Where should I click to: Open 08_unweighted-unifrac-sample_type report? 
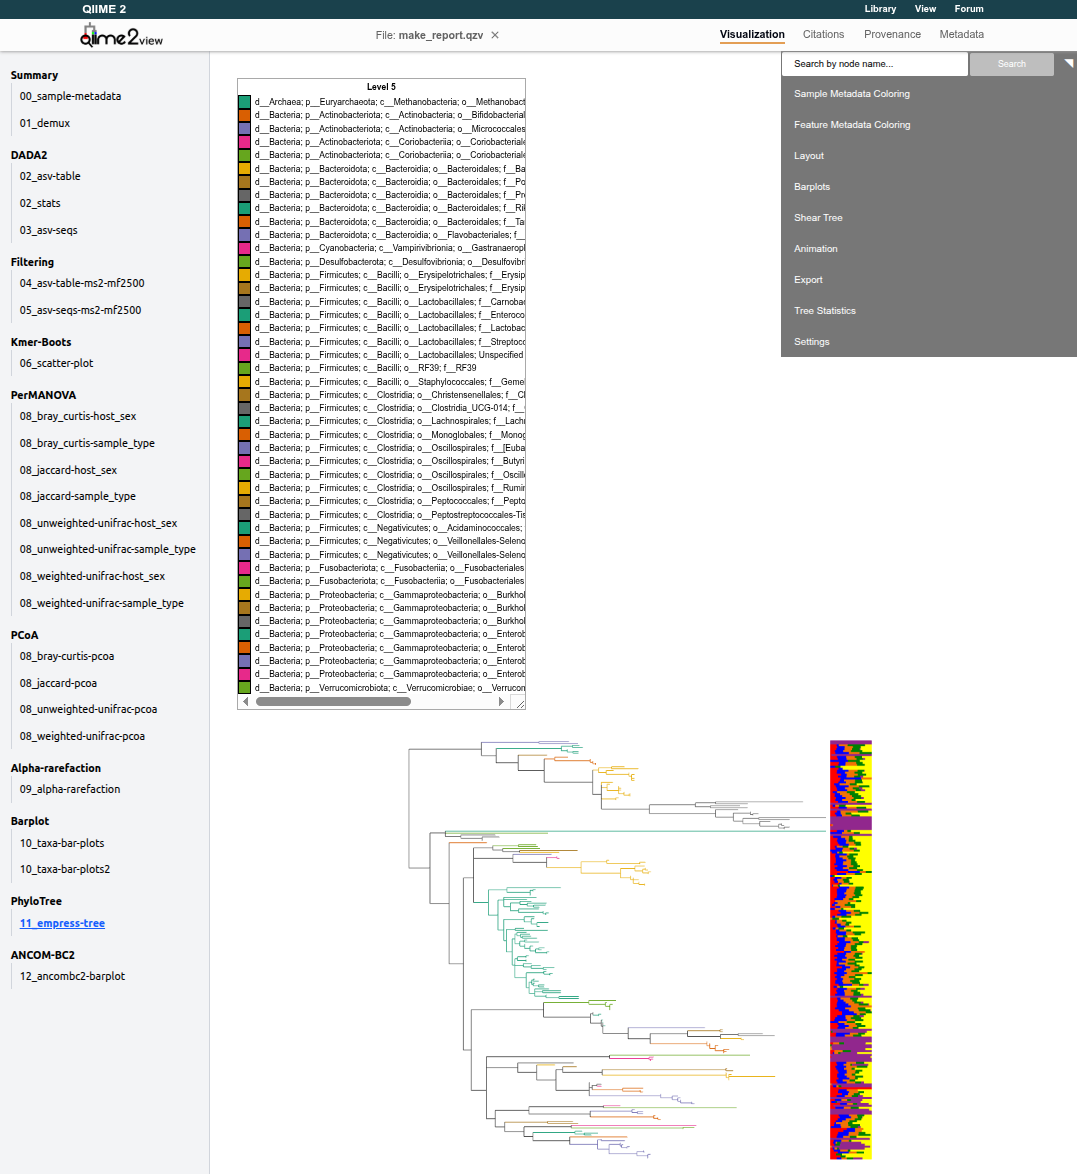(x=108, y=550)
